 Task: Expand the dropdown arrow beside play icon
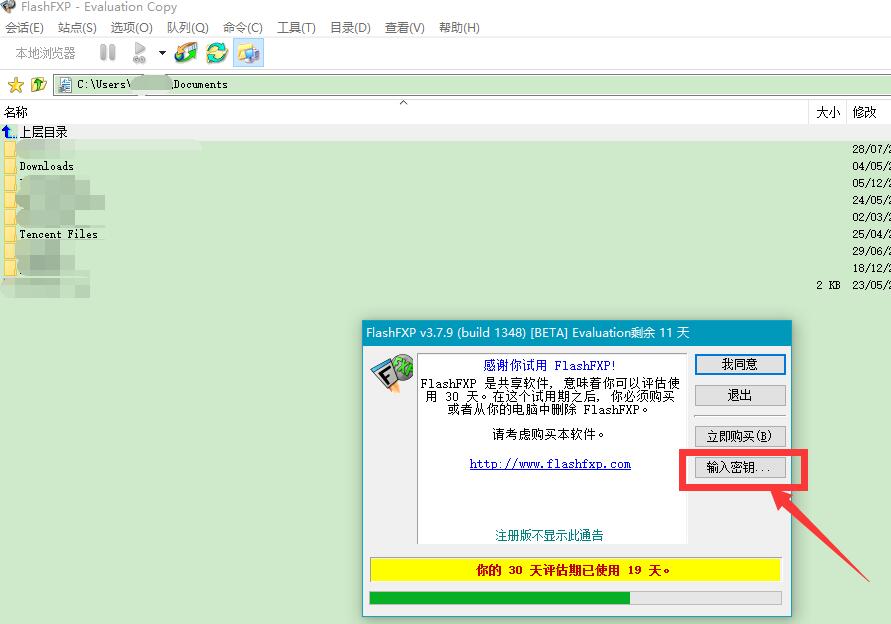tap(163, 53)
